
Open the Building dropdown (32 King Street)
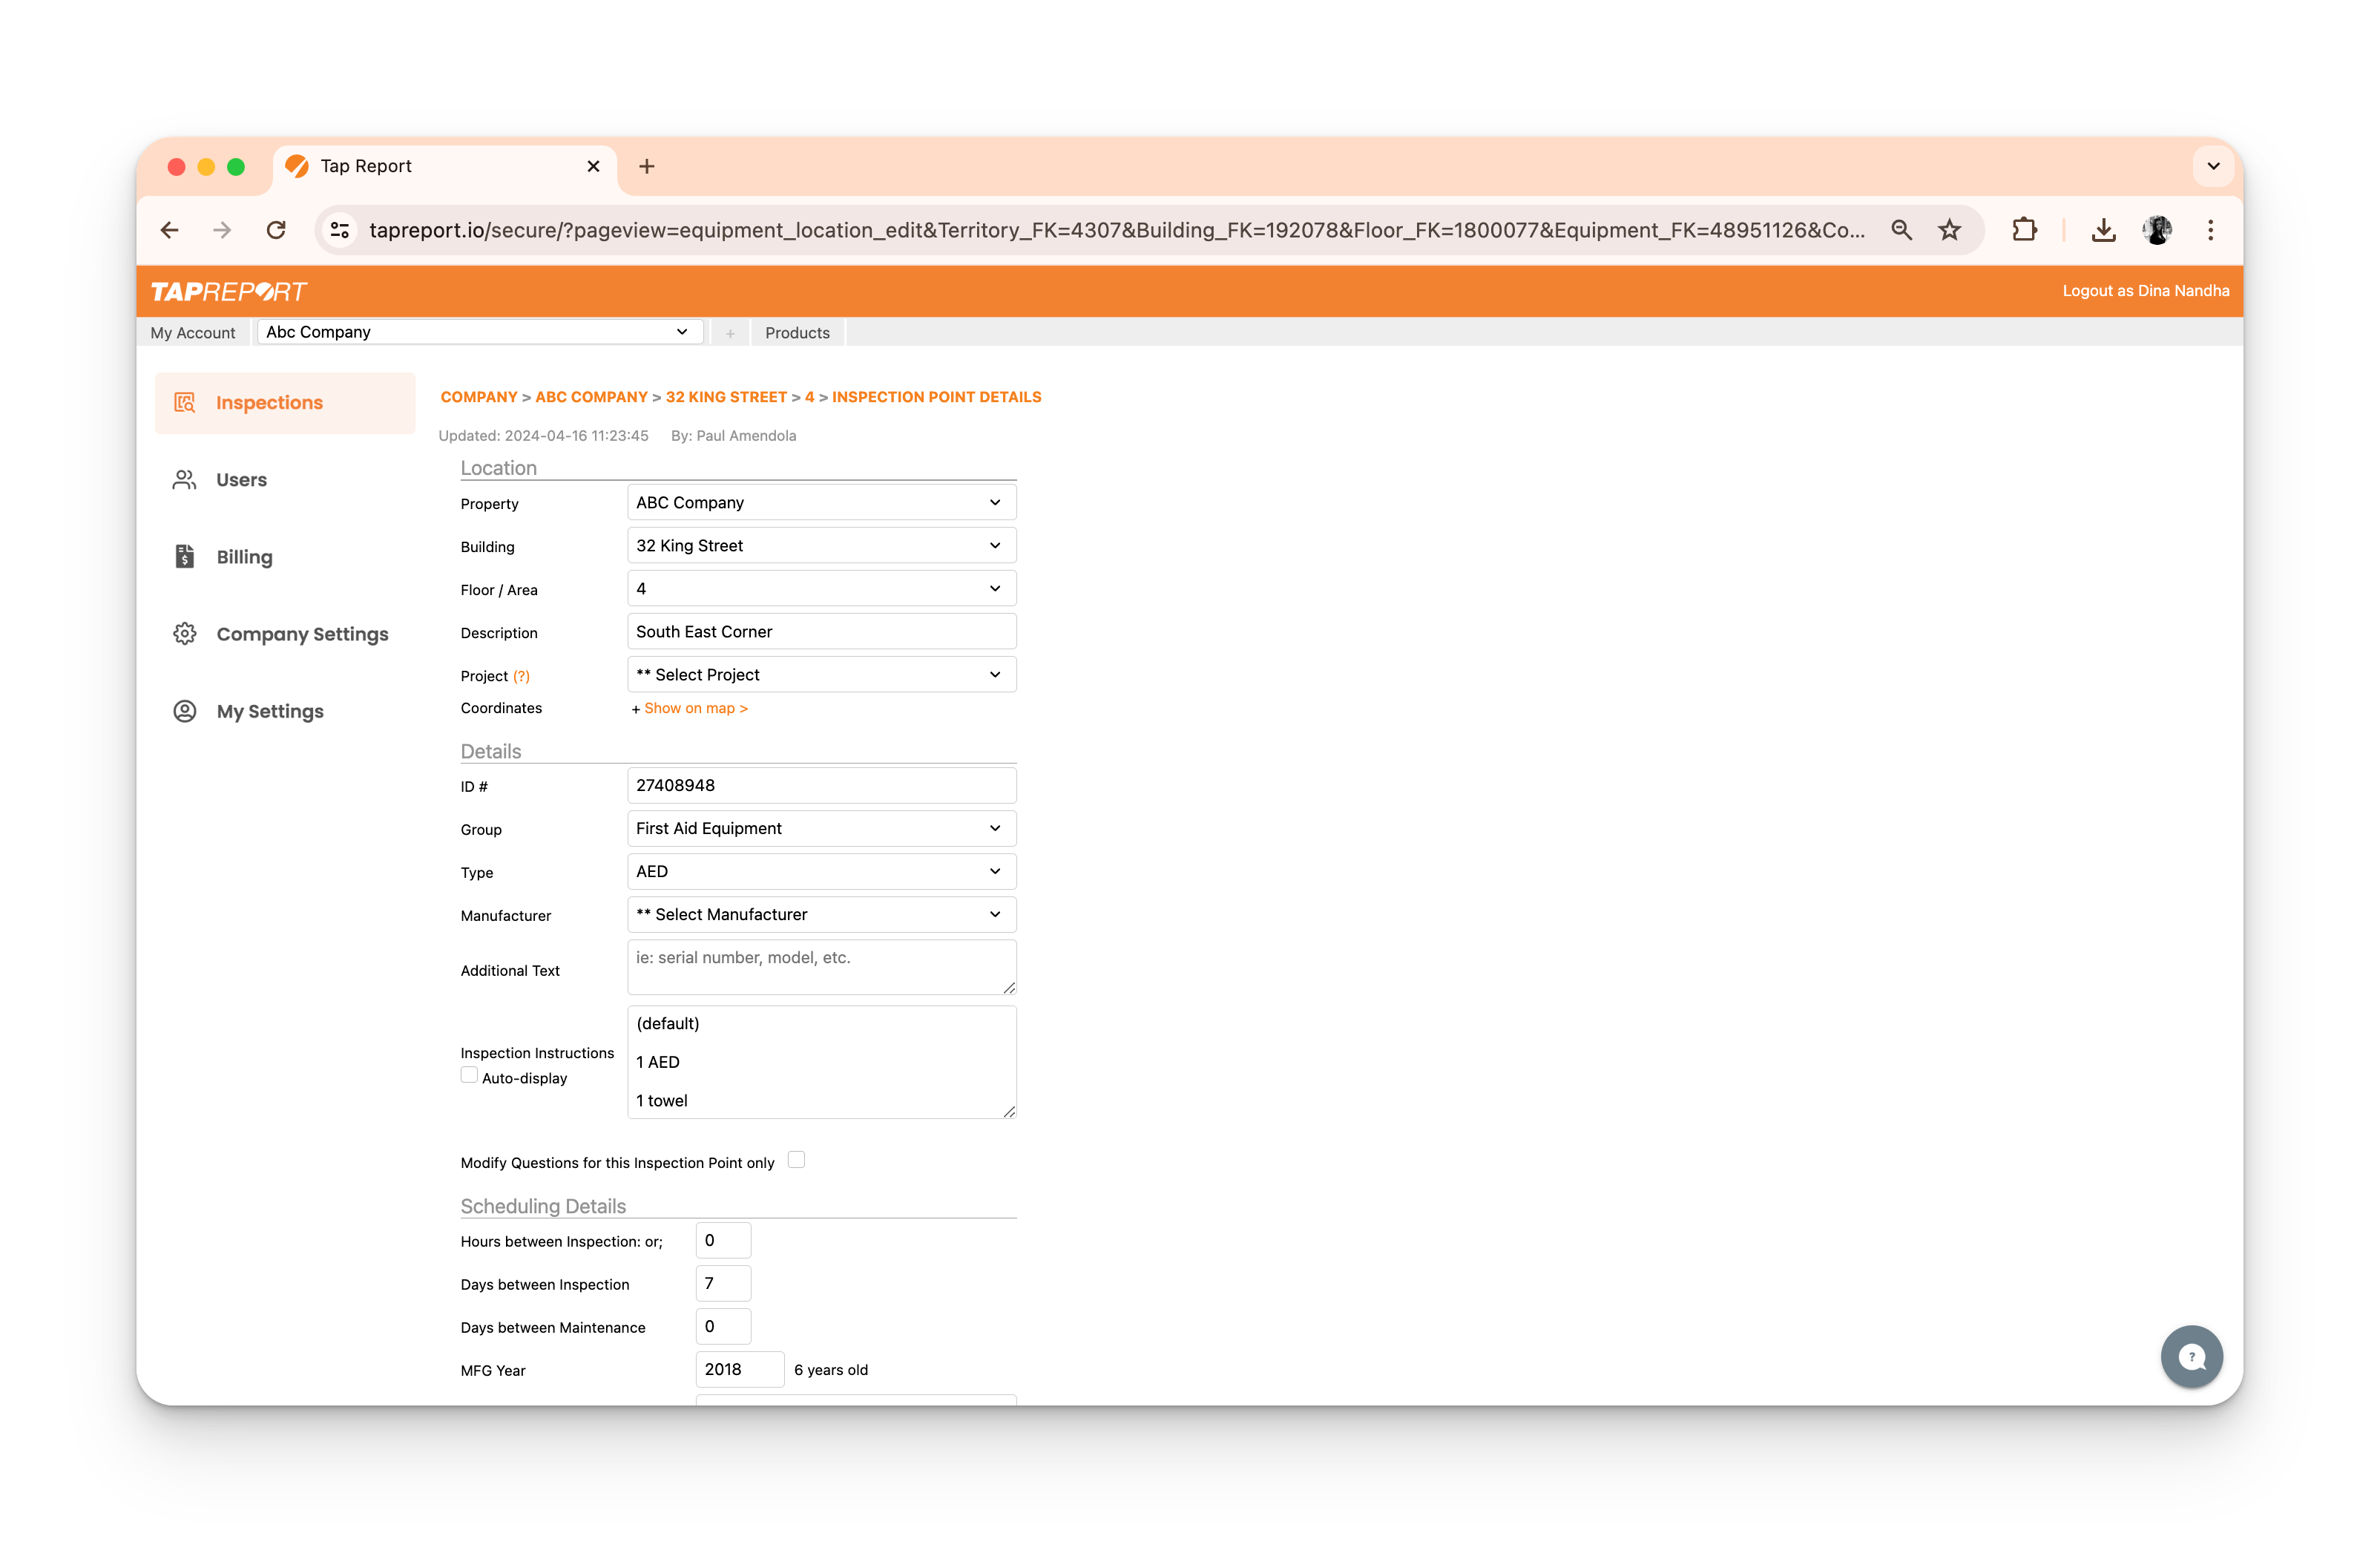point(821,545)
